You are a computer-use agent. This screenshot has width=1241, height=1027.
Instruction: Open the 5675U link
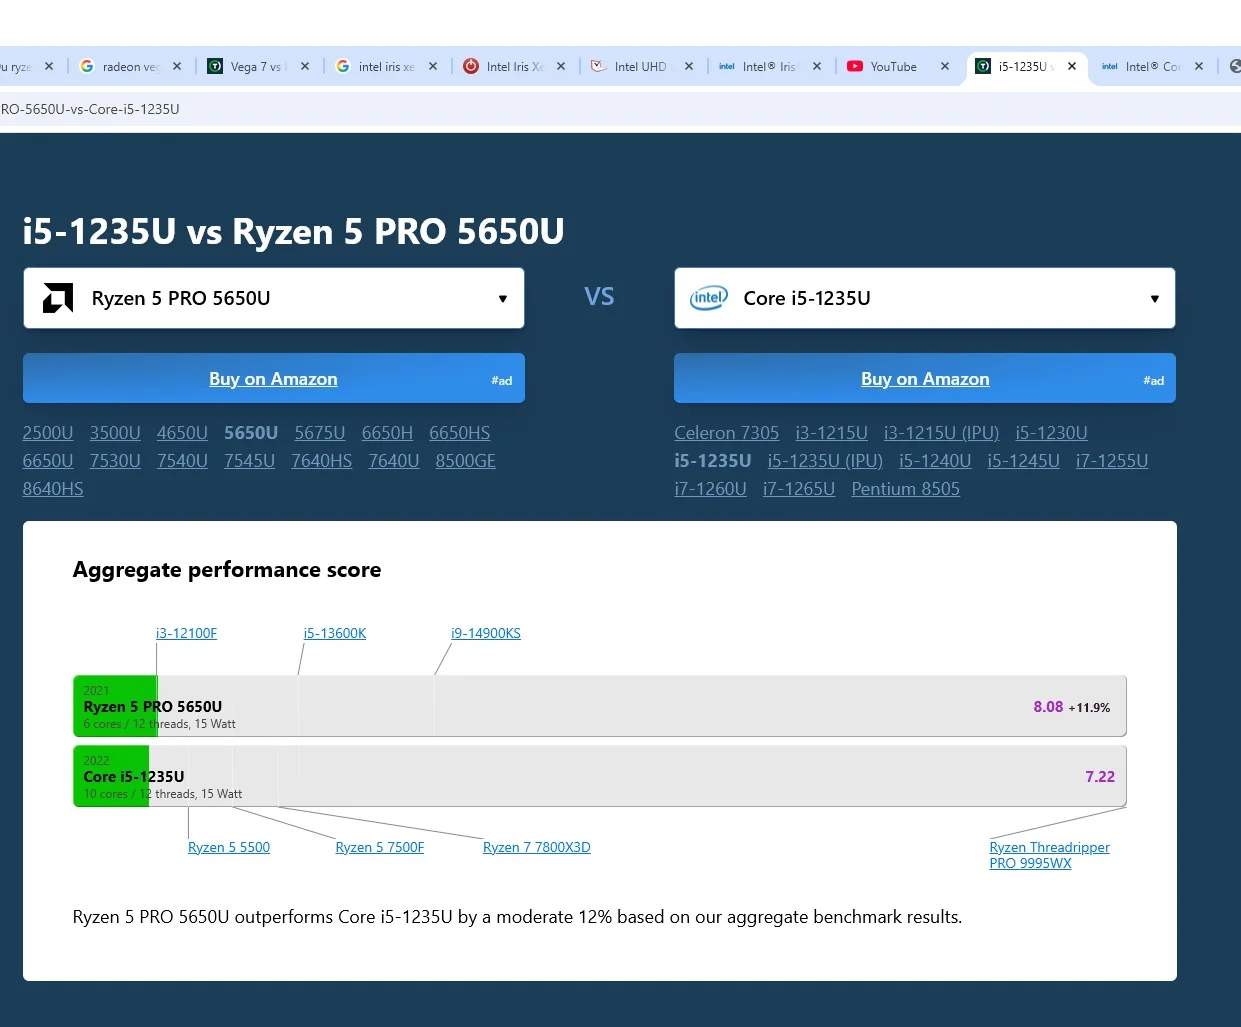click(x=320, y=433)
